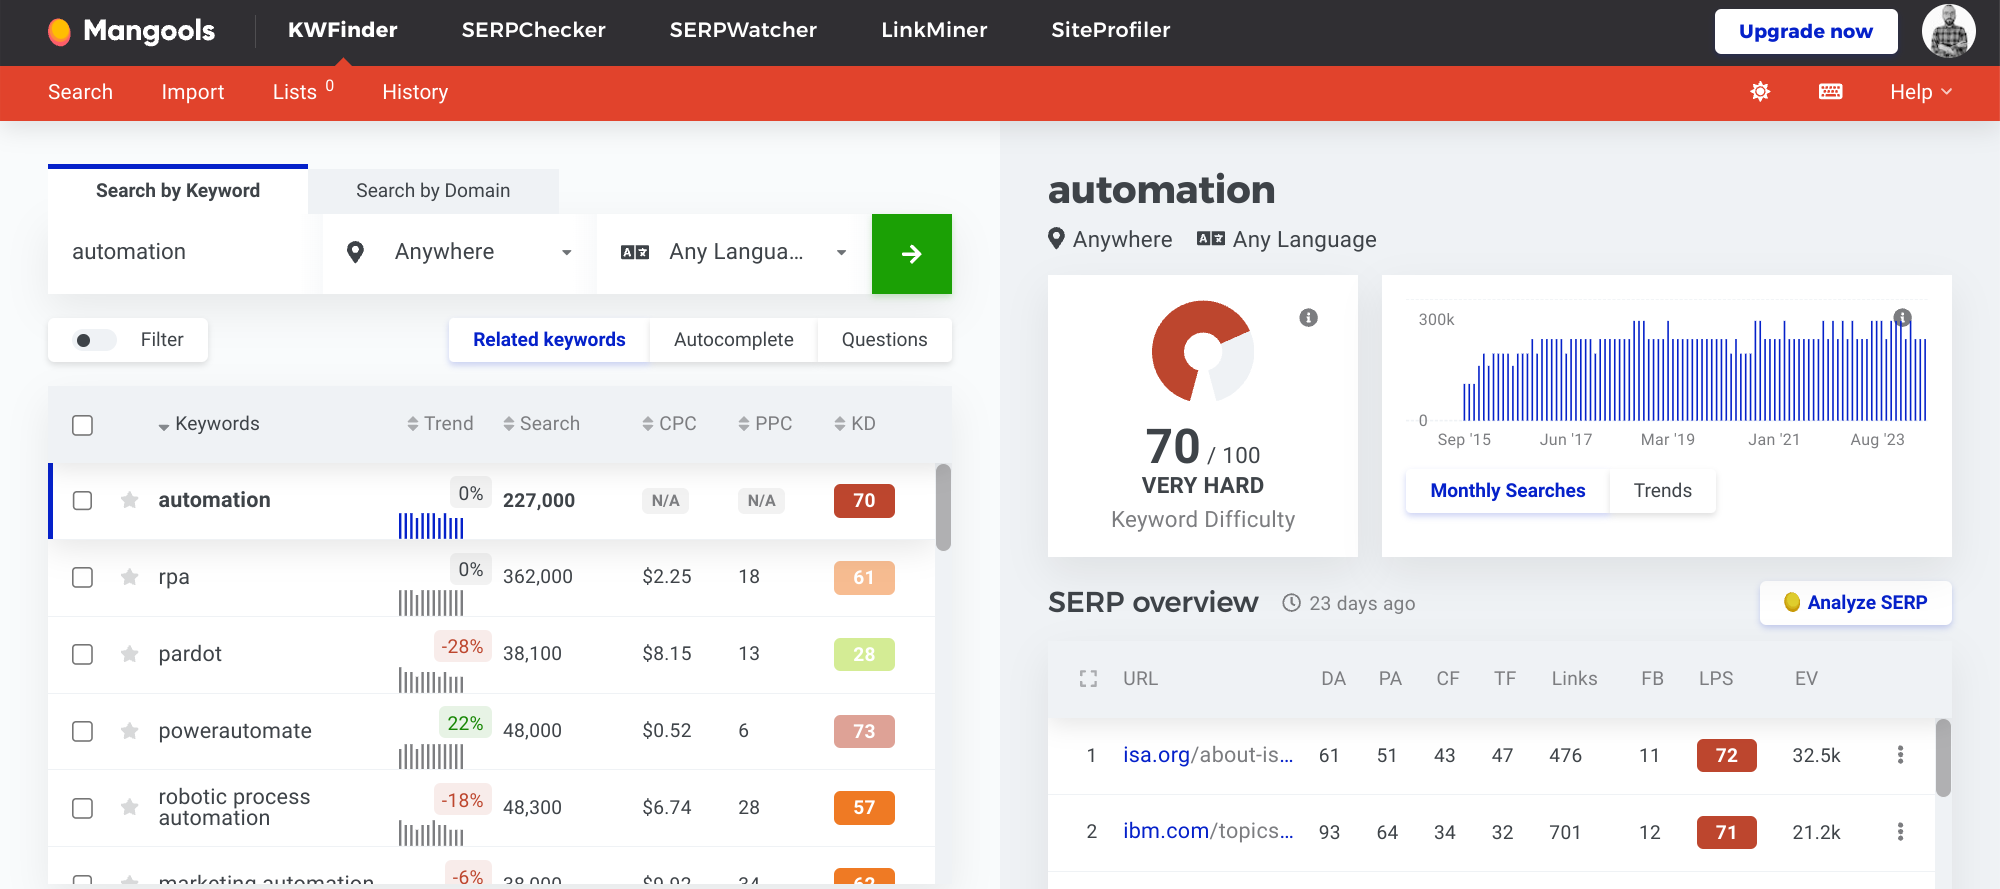The height and width of the screenshot is (889, 2000).
Task: Open the more options for ibm.com
Action: (x=1900, y=832)
